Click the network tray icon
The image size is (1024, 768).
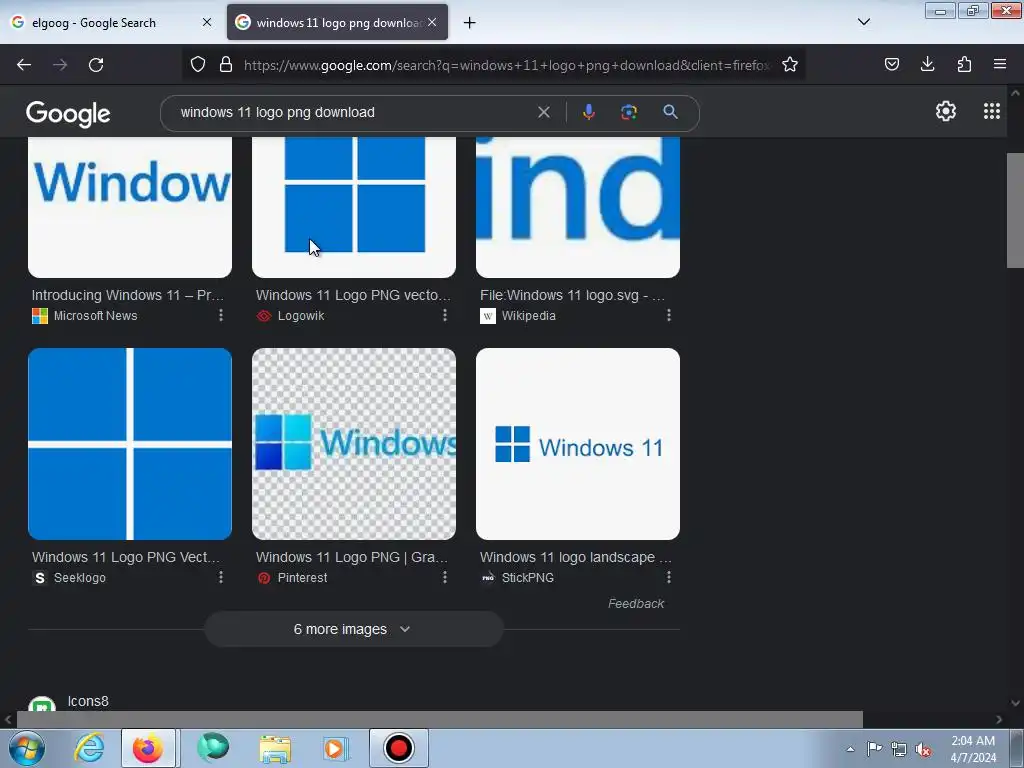(x=899, y=750)
